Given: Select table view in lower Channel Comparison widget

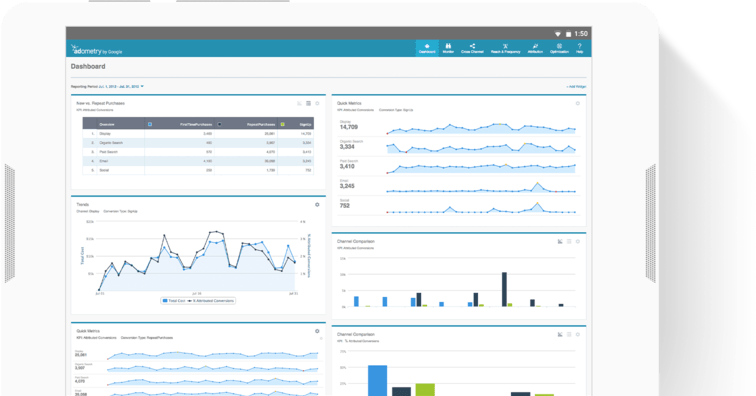Looking at the screenshot, I should 569,334.
